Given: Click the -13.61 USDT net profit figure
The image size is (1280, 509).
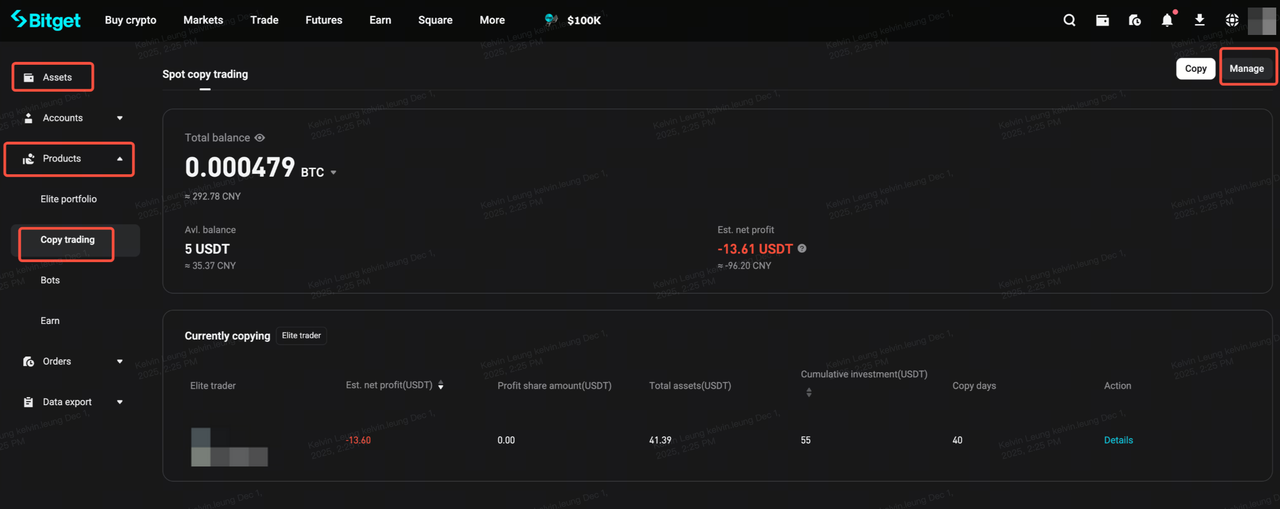Looking at the screenshot, I should (x=755, y=249).
